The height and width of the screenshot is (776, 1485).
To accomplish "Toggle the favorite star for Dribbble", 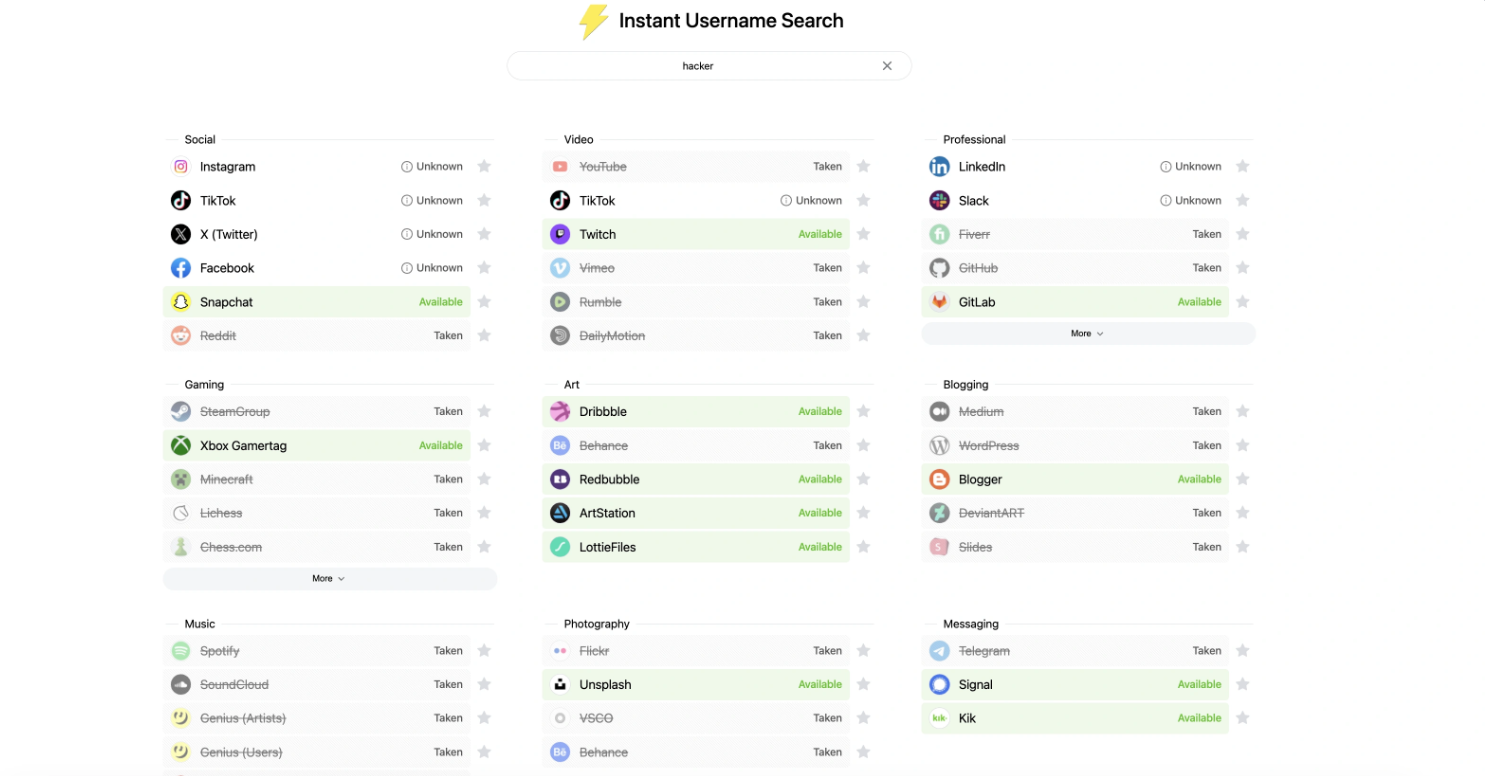I will tap(863, 412).
